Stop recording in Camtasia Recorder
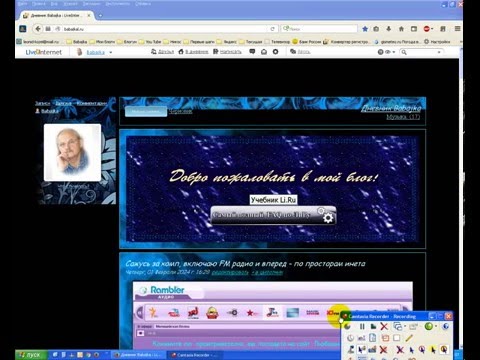The width and height of the screenshot is (480, 360). pos(373,327)
